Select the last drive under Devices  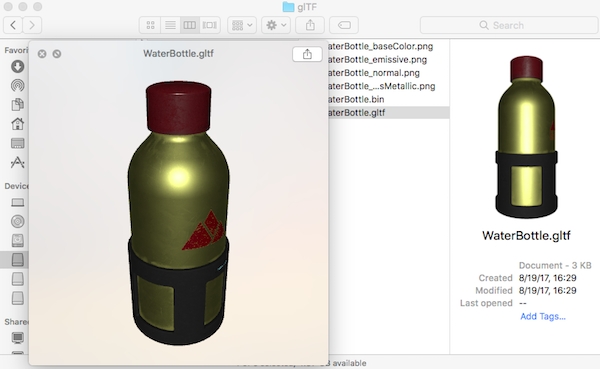pyautogui.click(x=17, y=298)
